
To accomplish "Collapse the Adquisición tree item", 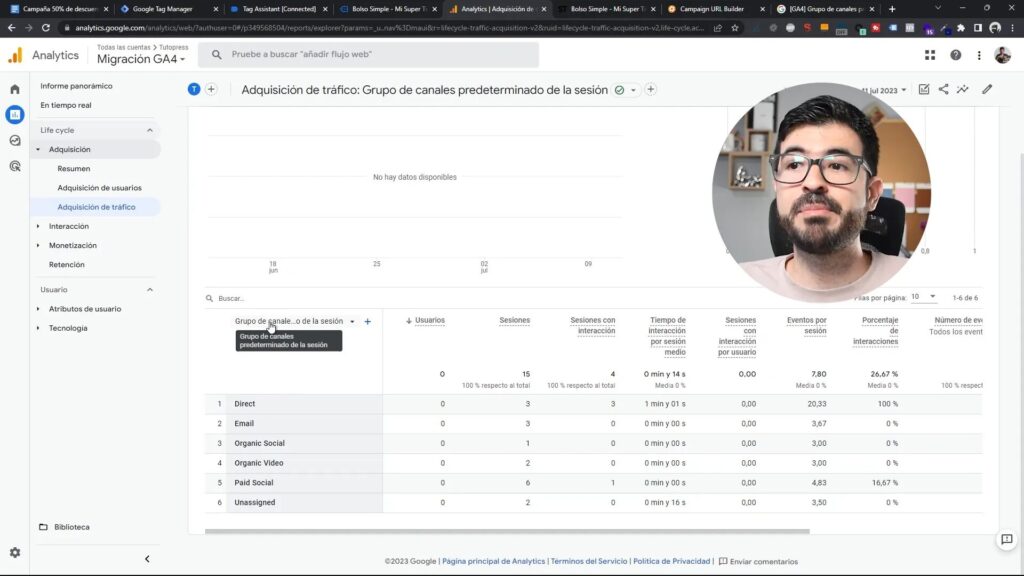I will pyautogui.click(x=38, y=150).
